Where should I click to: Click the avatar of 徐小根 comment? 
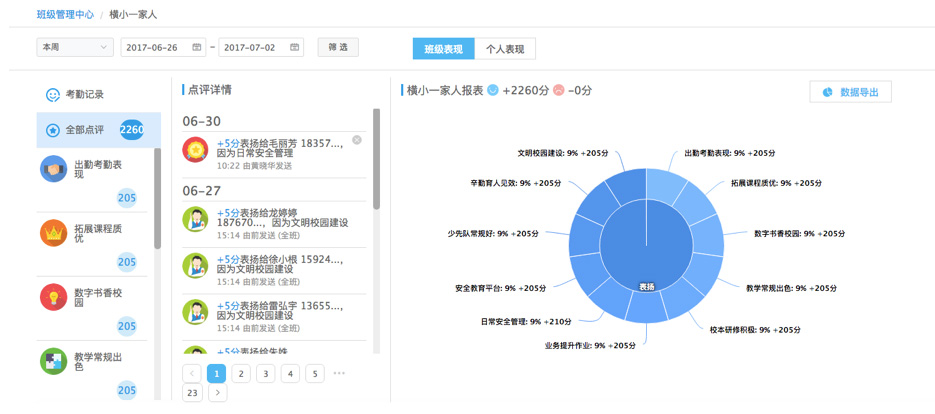click(x=195, y=265)
